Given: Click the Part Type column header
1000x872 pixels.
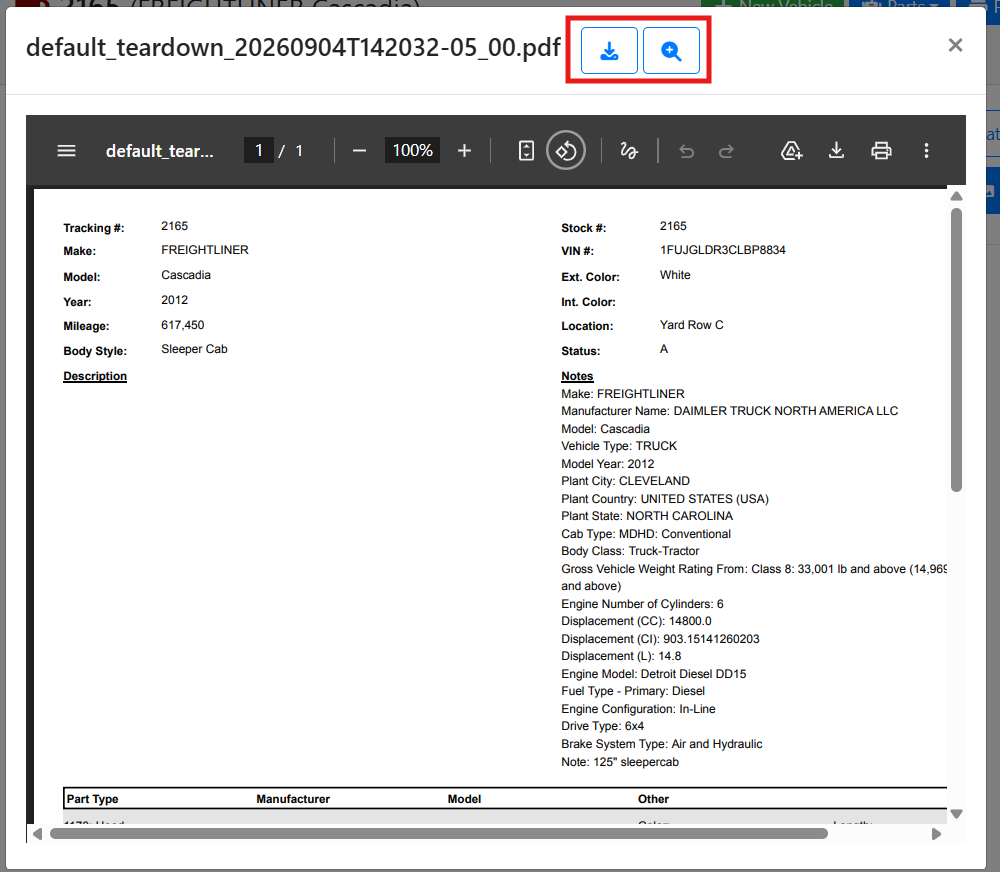Looking at the screenshot, I should click(x=92, y=799).
